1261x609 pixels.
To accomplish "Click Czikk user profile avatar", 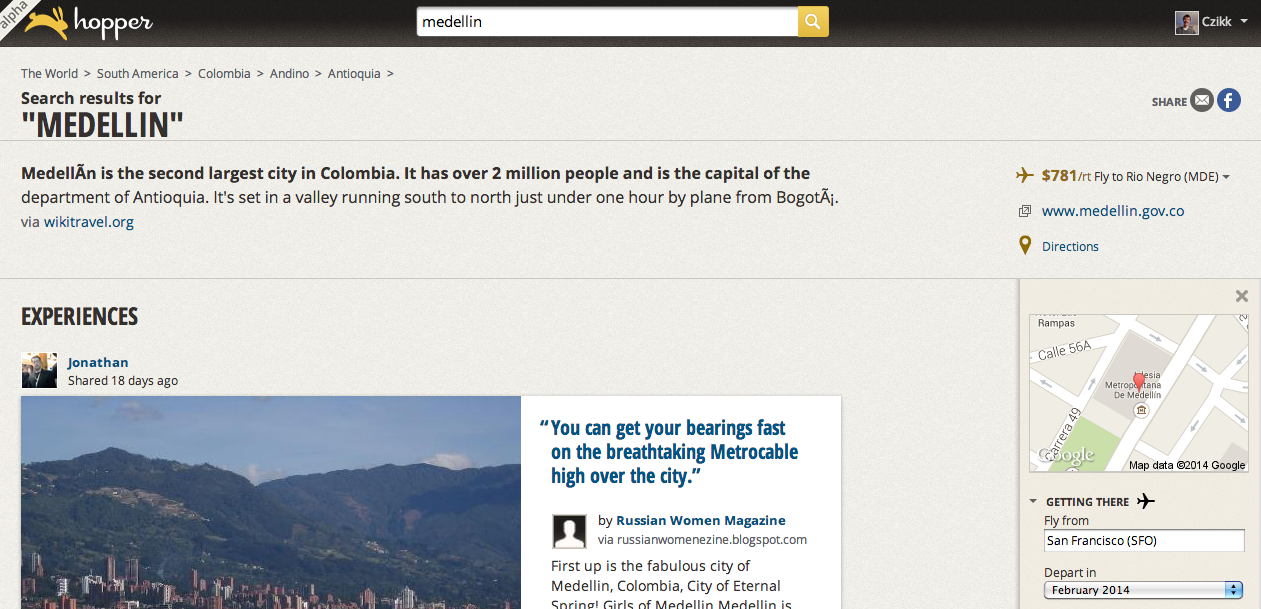I will pyautogui.click(x=1186, y=22).
